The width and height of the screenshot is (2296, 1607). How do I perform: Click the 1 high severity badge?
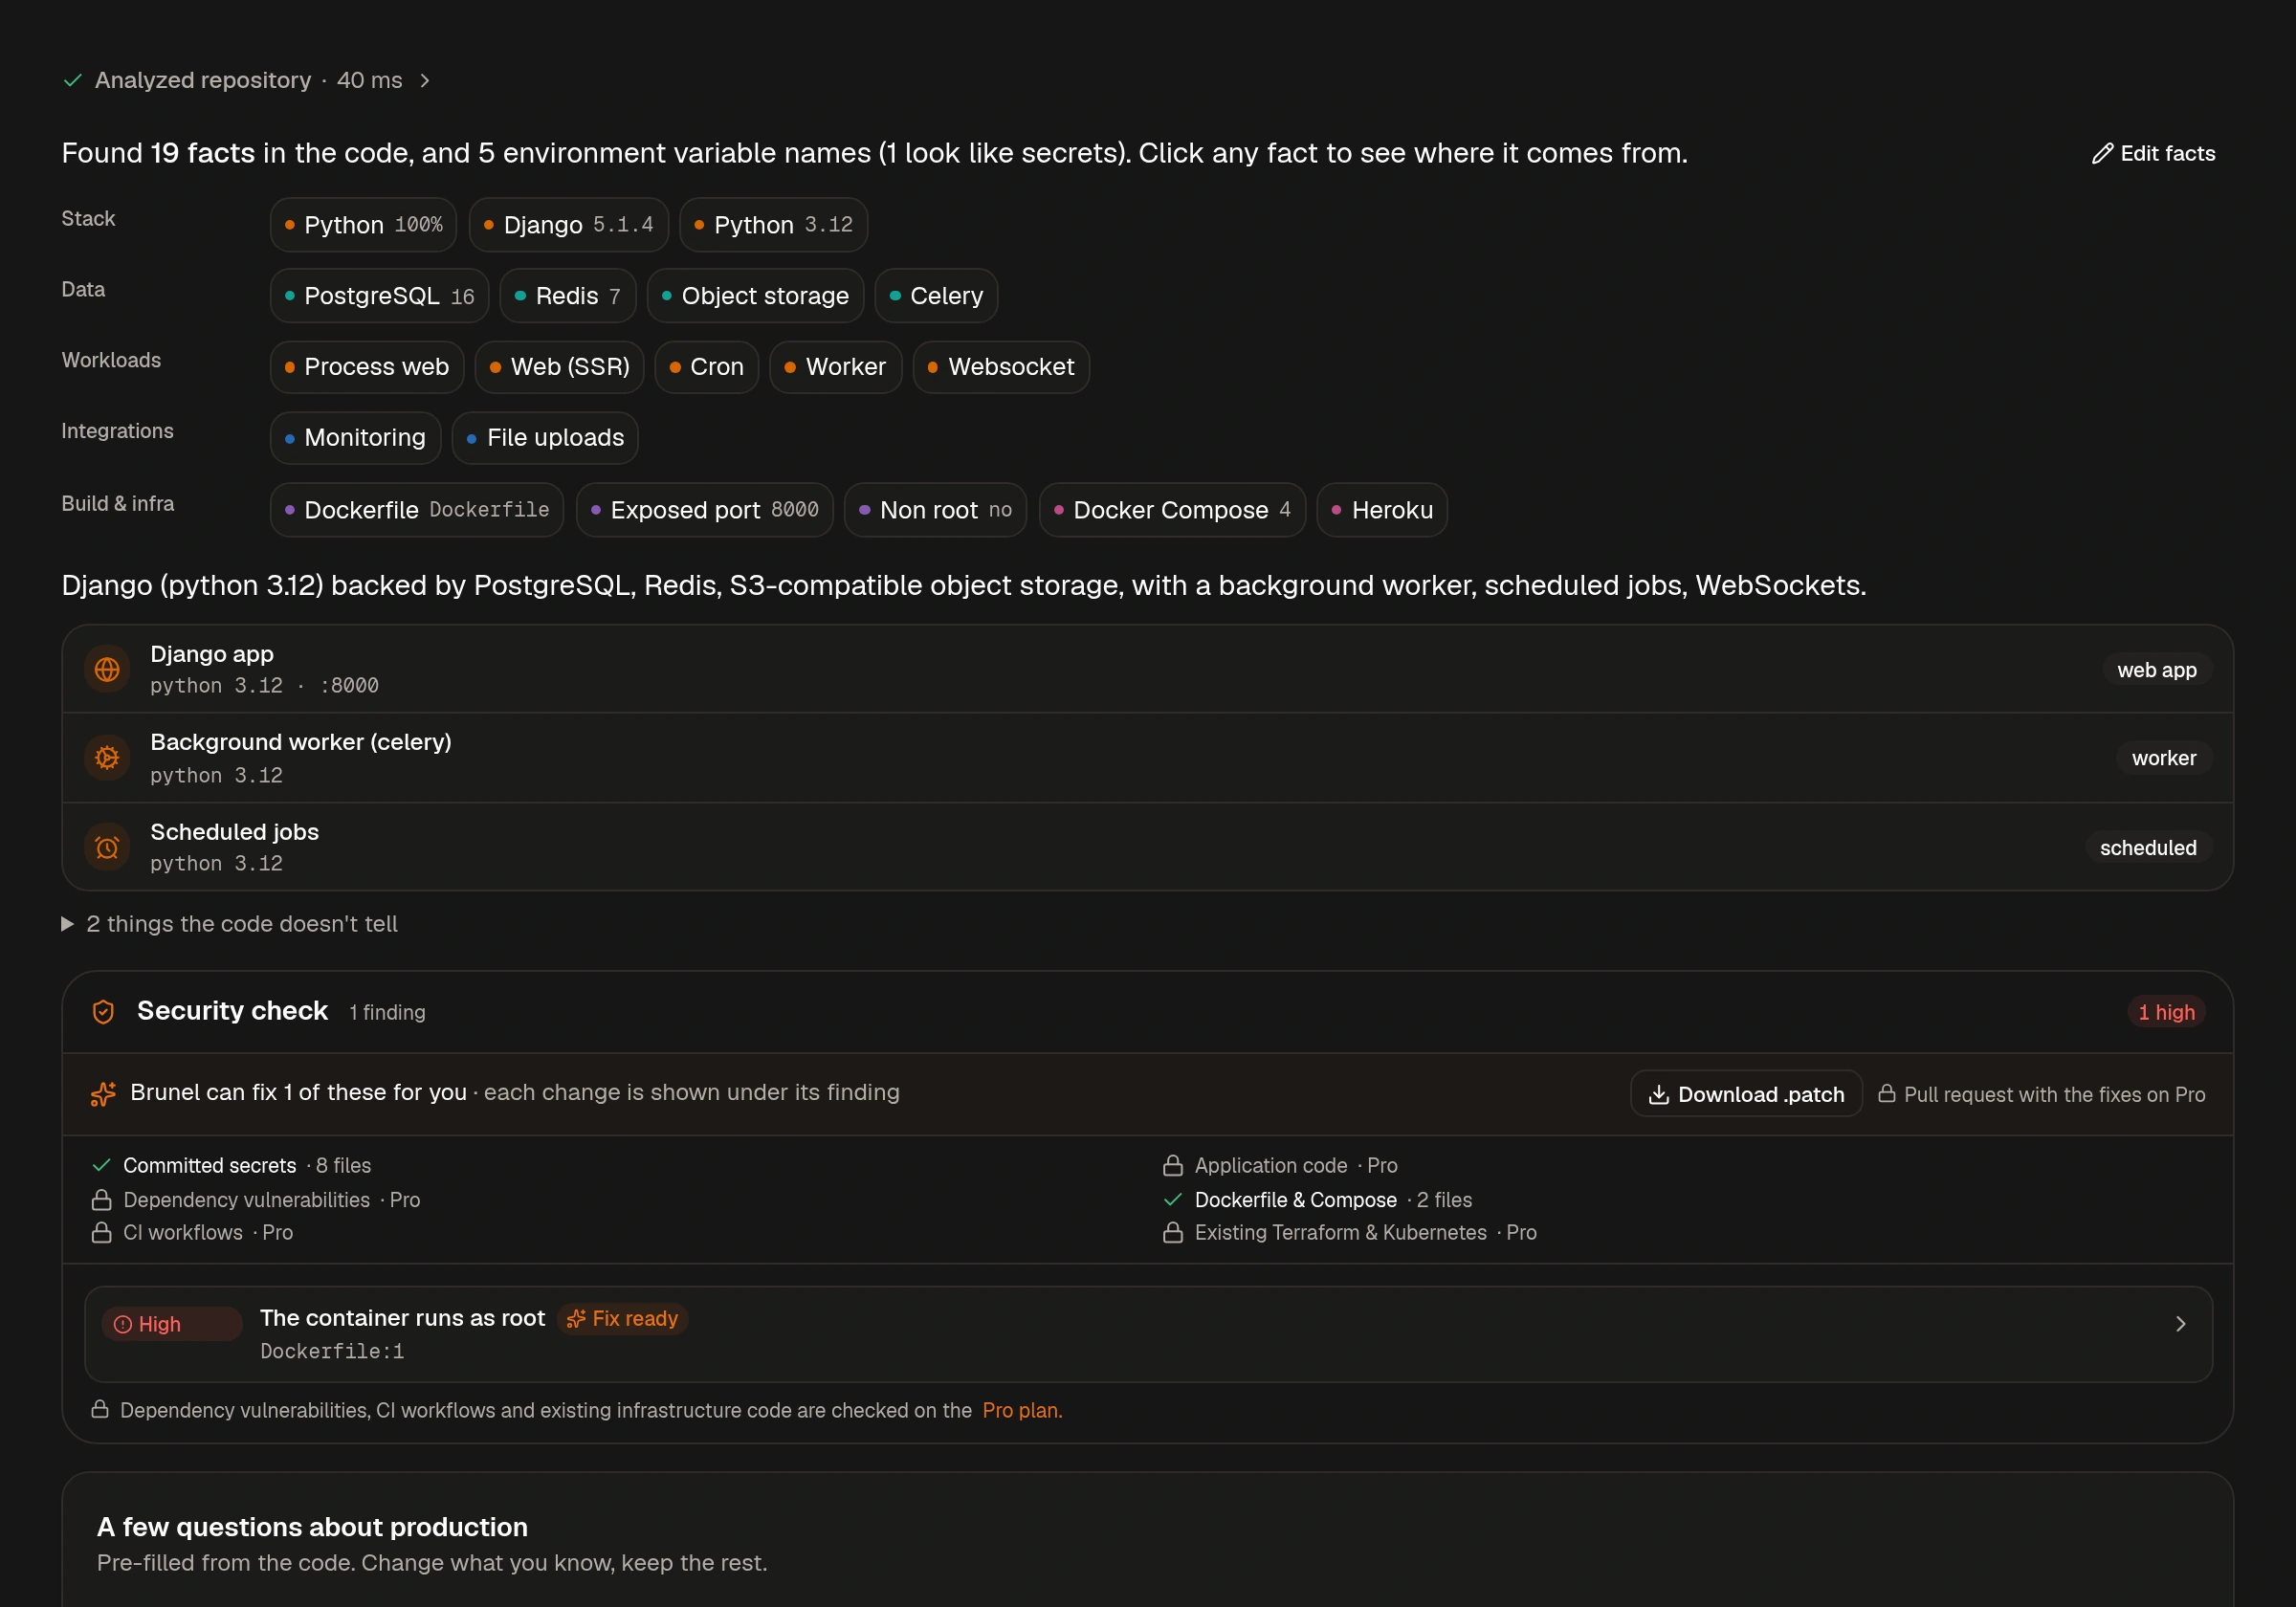(x=2166, y=1012)
